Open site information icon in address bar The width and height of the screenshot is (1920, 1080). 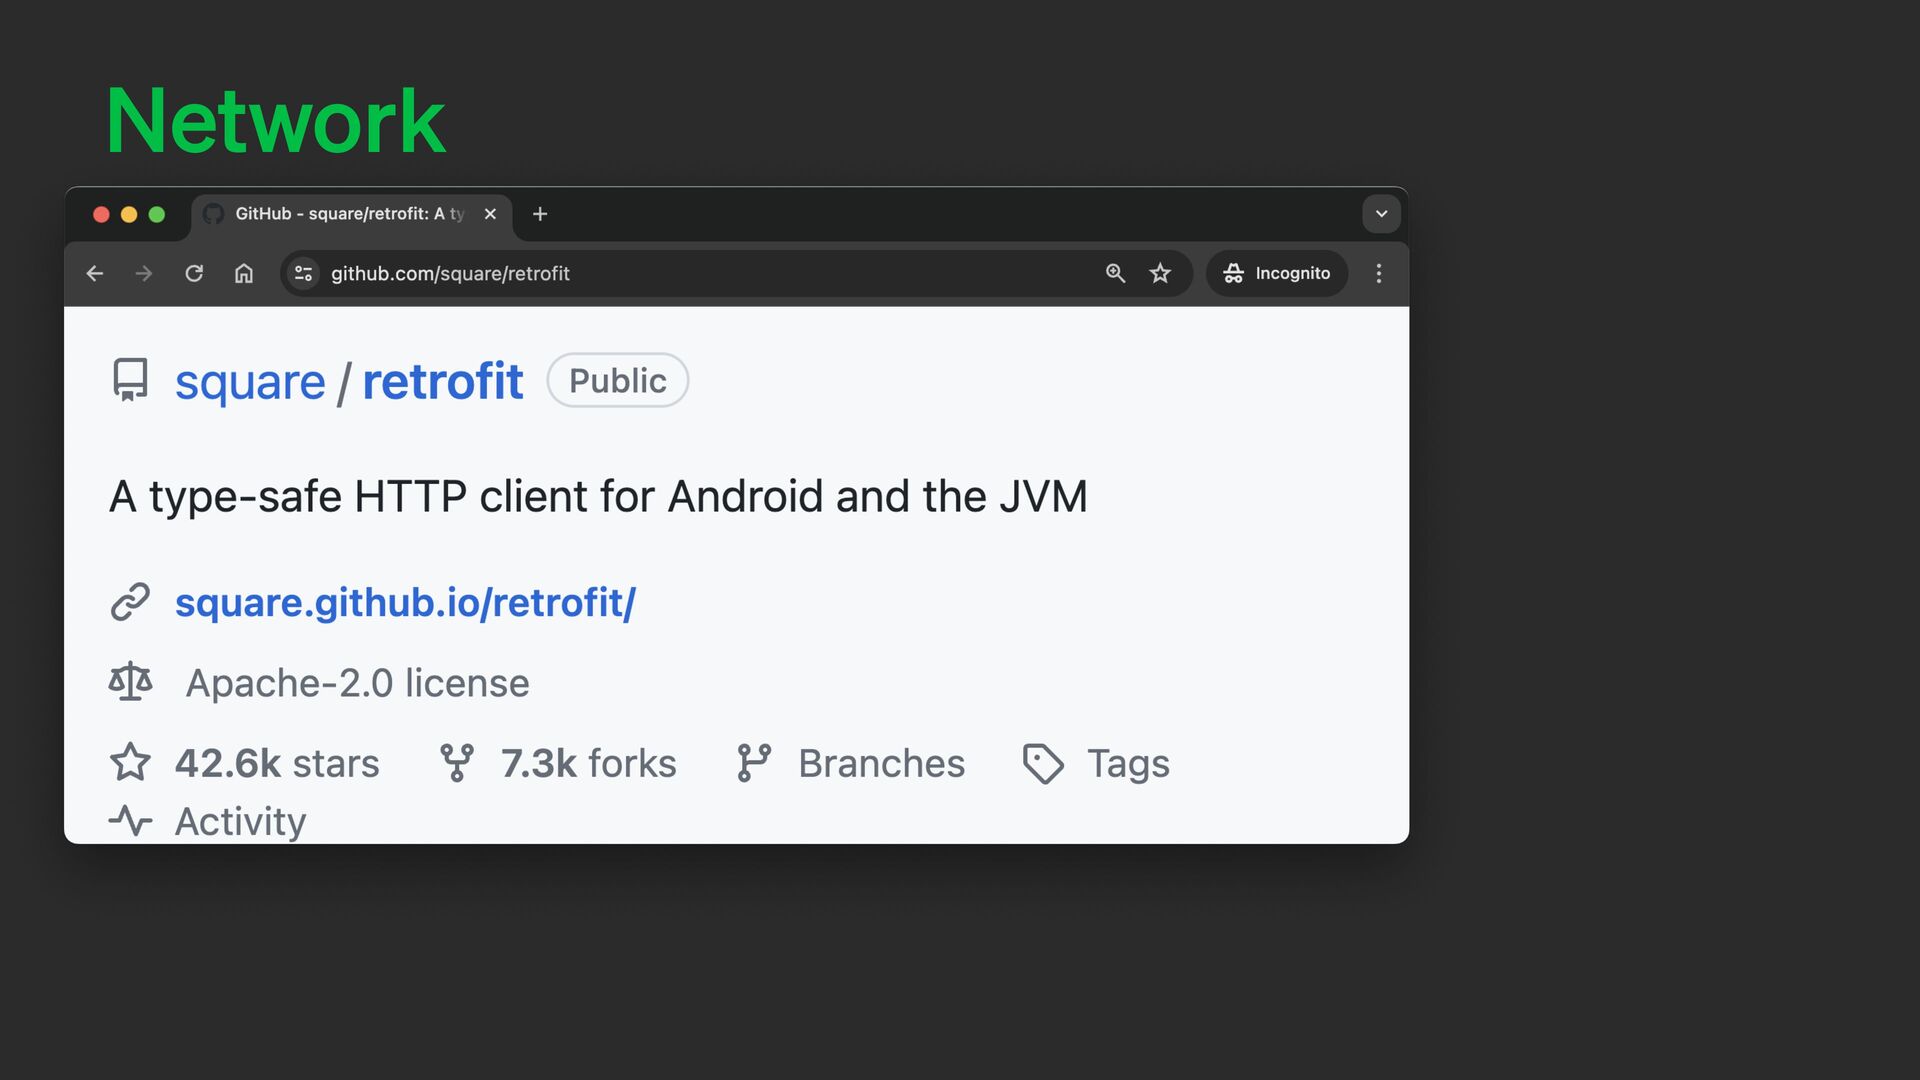pos(304,273)
